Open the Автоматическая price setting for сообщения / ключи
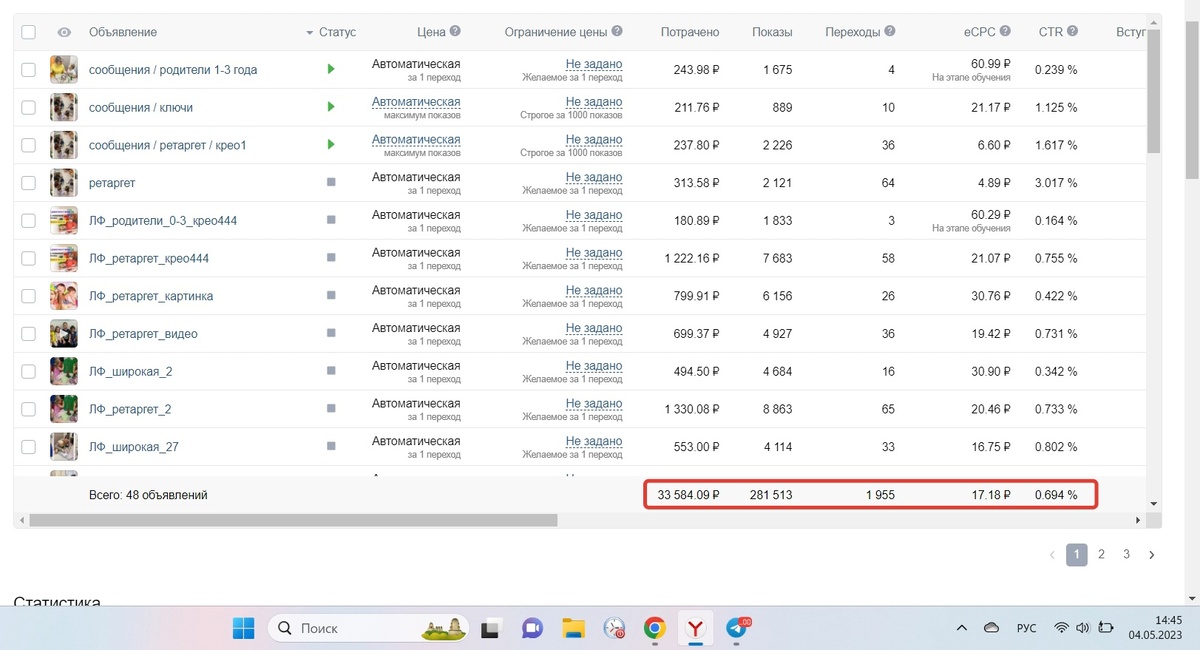1200x650 pixels. pyautogui.click(x=416, y=102)
